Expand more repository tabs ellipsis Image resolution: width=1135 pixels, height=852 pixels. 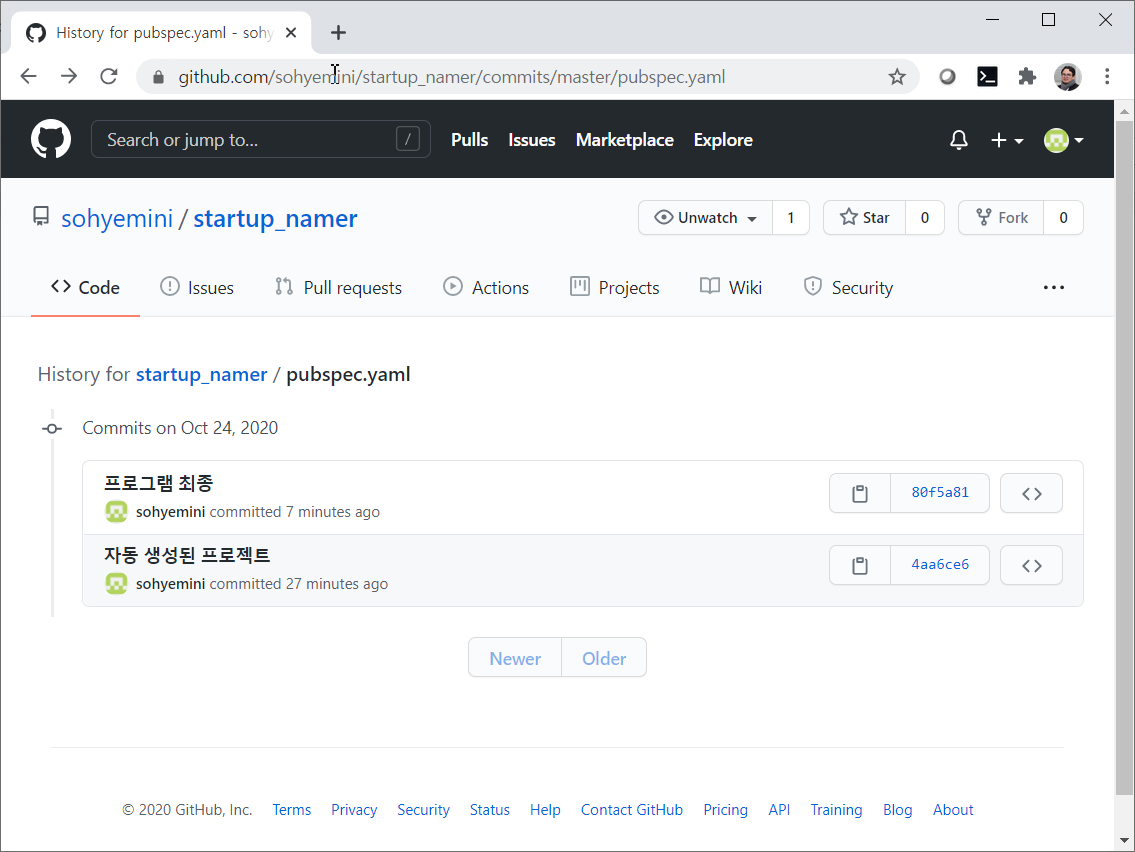1053,287
